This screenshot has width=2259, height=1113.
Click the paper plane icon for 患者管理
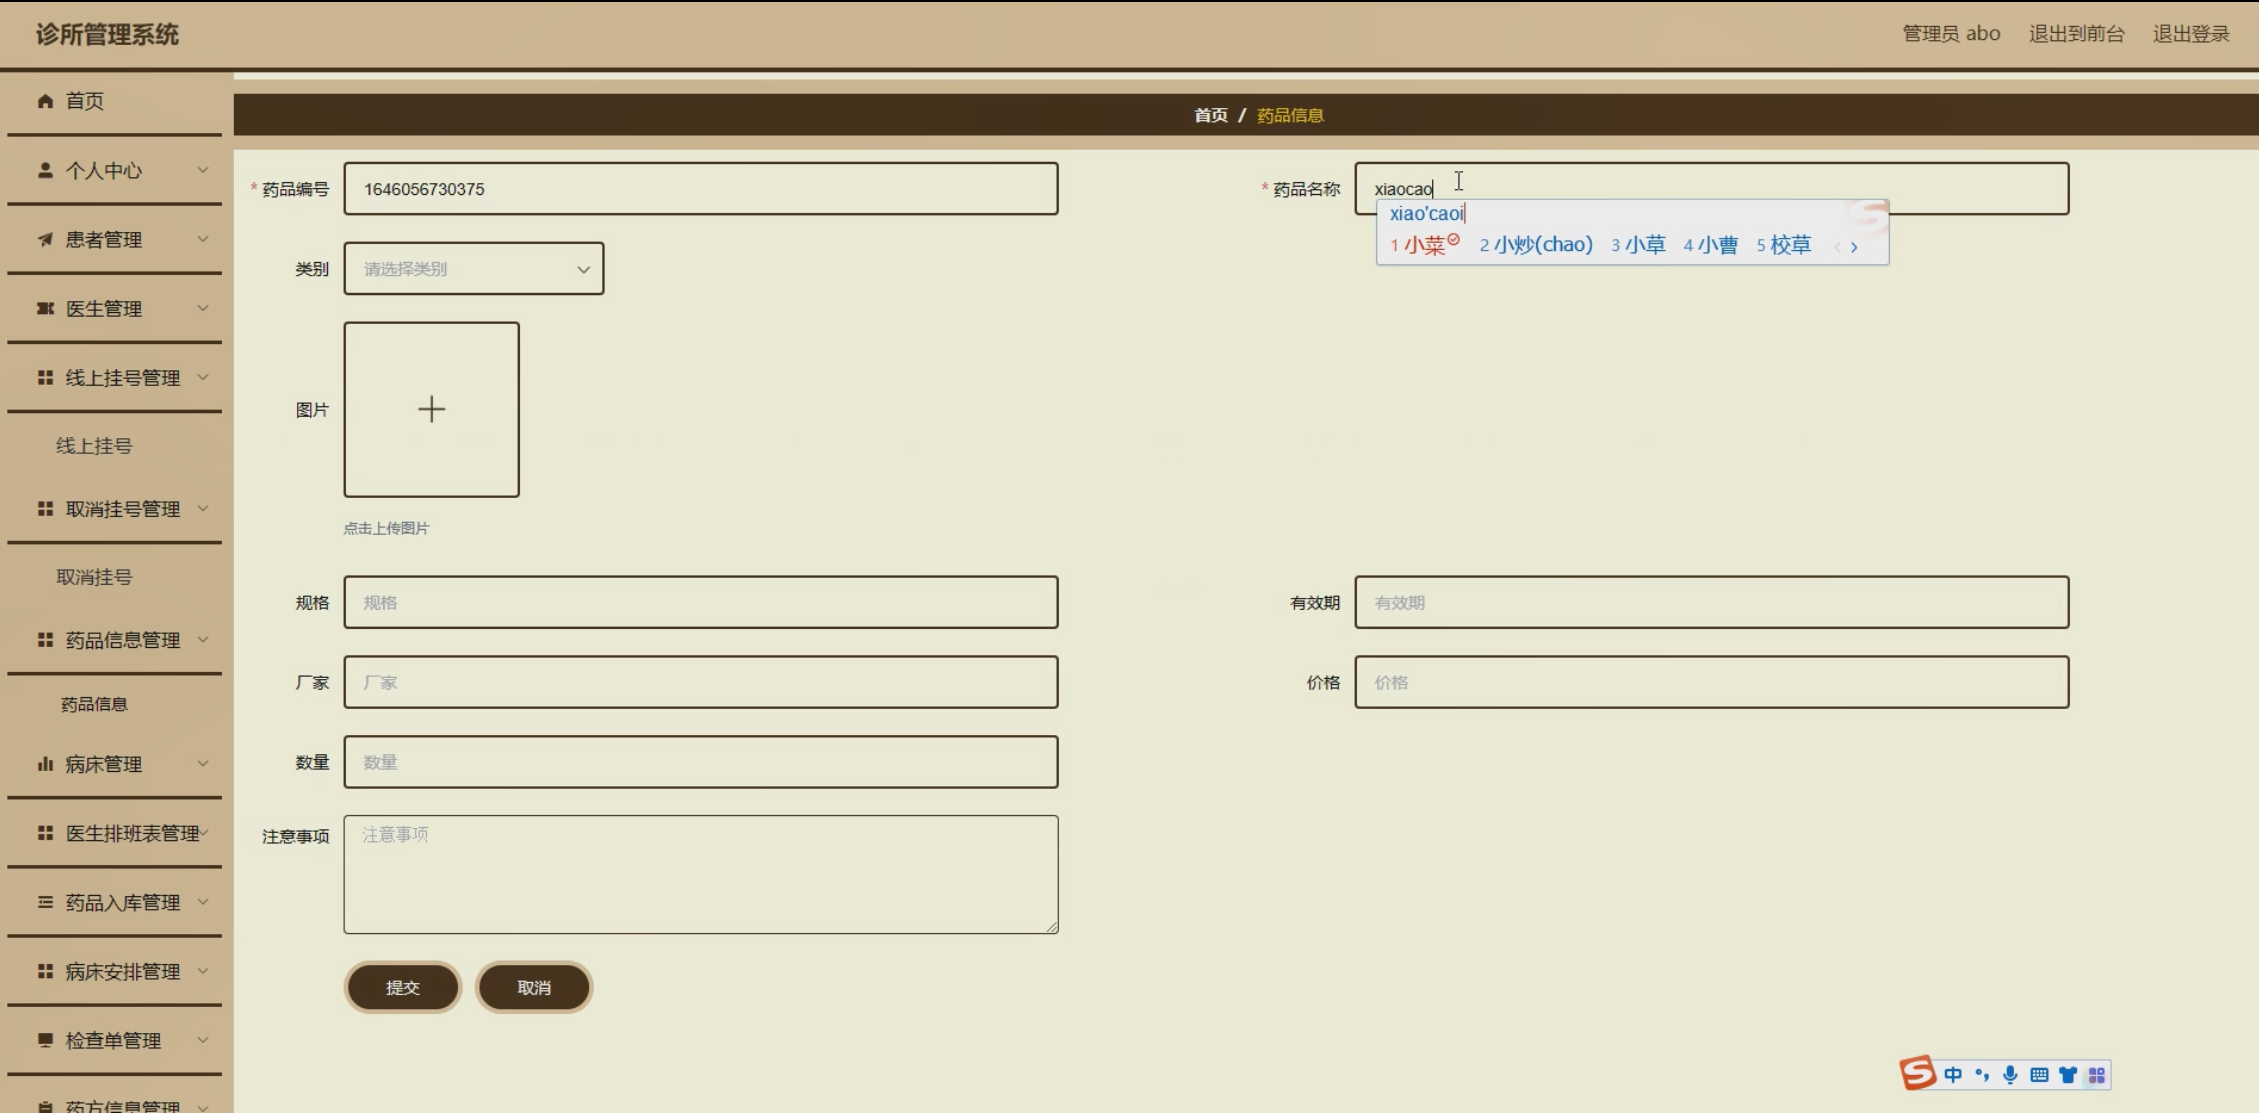[x=45, y=239]
